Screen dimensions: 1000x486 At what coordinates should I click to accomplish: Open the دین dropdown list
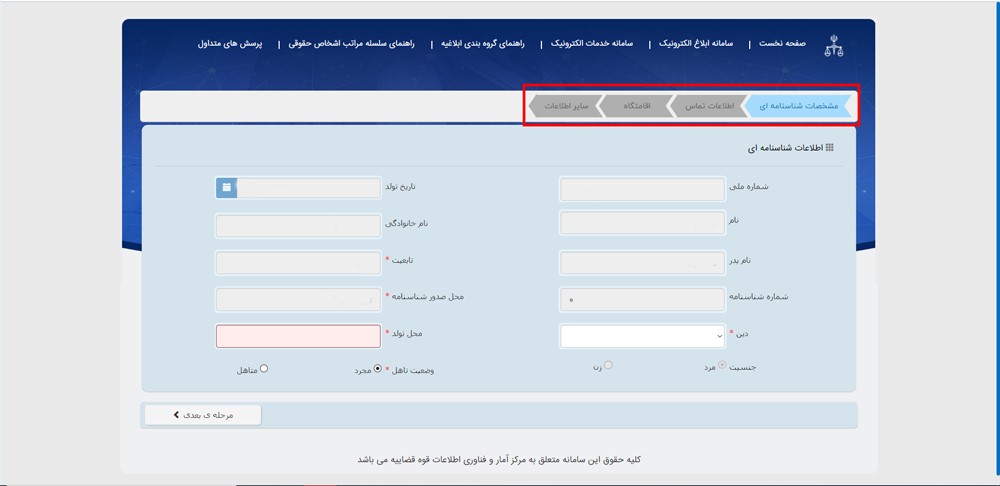[x=642, y=336]
